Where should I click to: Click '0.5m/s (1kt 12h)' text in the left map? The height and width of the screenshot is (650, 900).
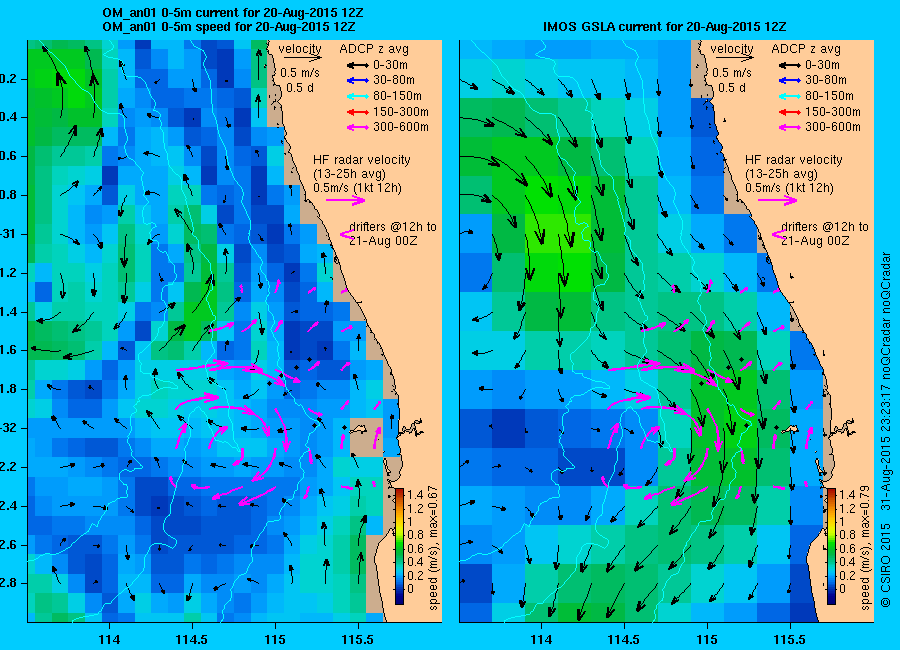coord(358,188)
